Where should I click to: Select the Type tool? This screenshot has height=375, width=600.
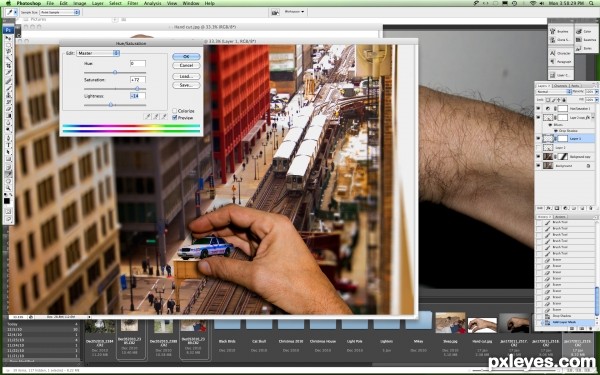pyautogui.click(x=8, y=145)
